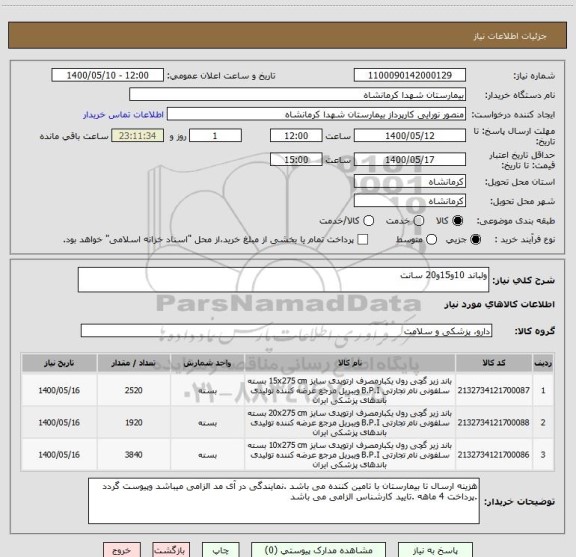Select the متوسط purchase type radio
The height and width of the screenshot is (557, 576).
pyautogui.click(x=431, y=240)
